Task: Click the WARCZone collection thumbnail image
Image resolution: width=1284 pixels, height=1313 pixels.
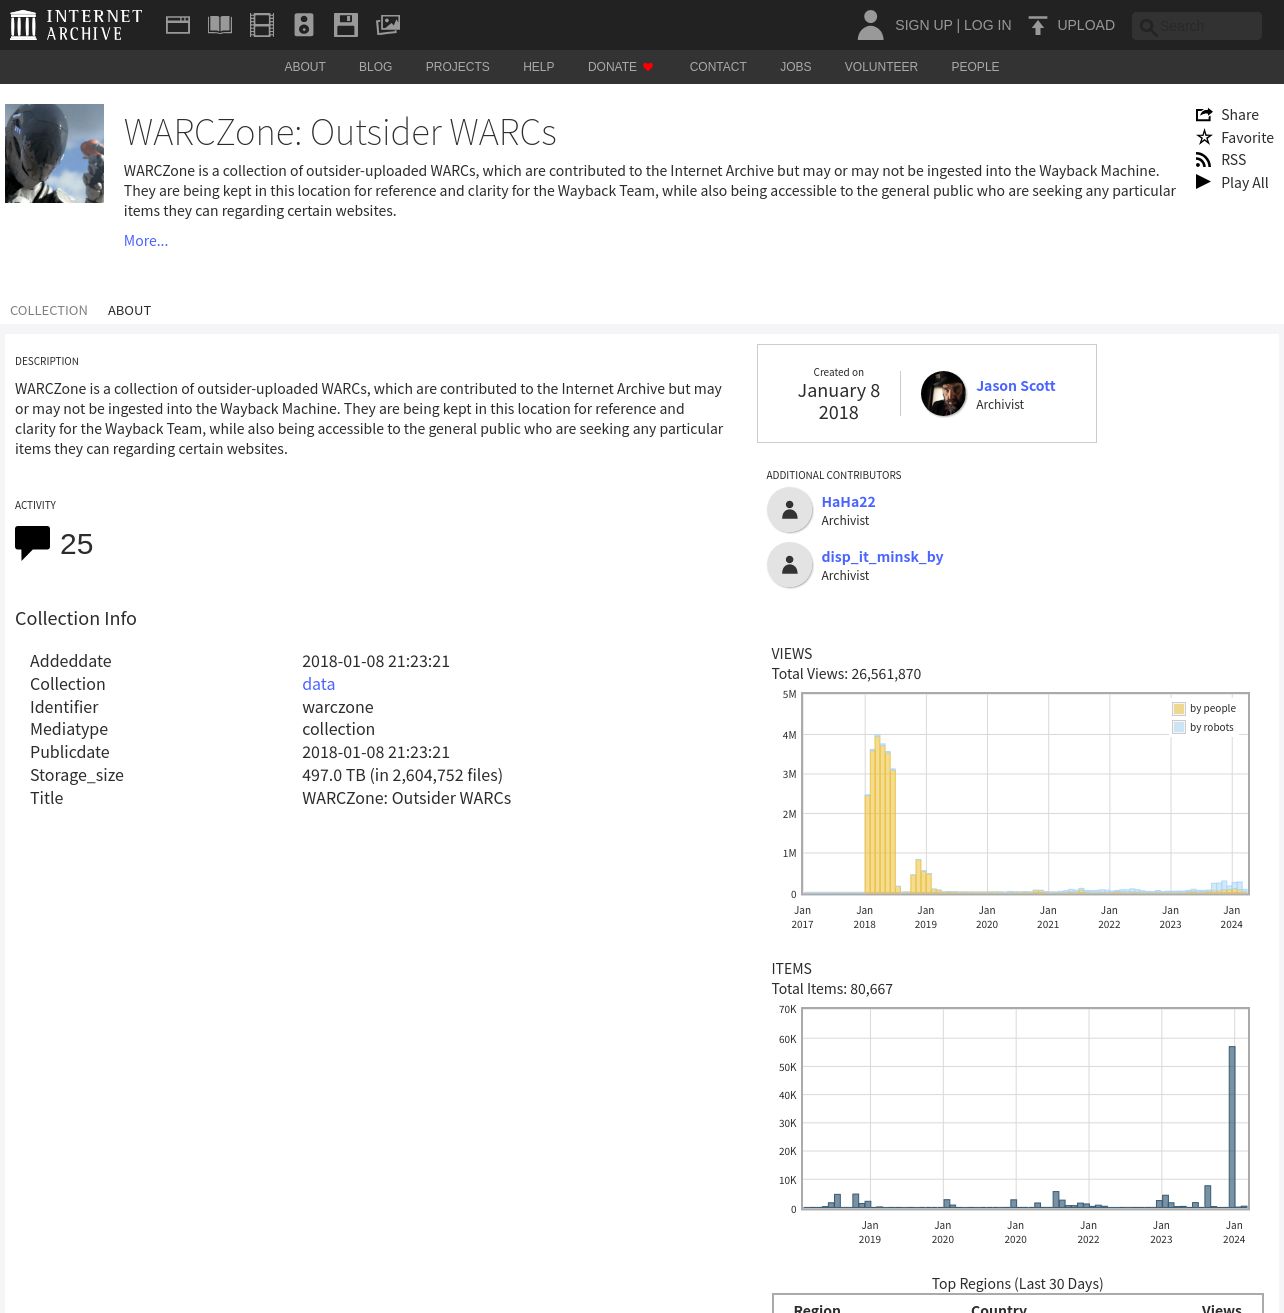Action: (x=54, y=154)
